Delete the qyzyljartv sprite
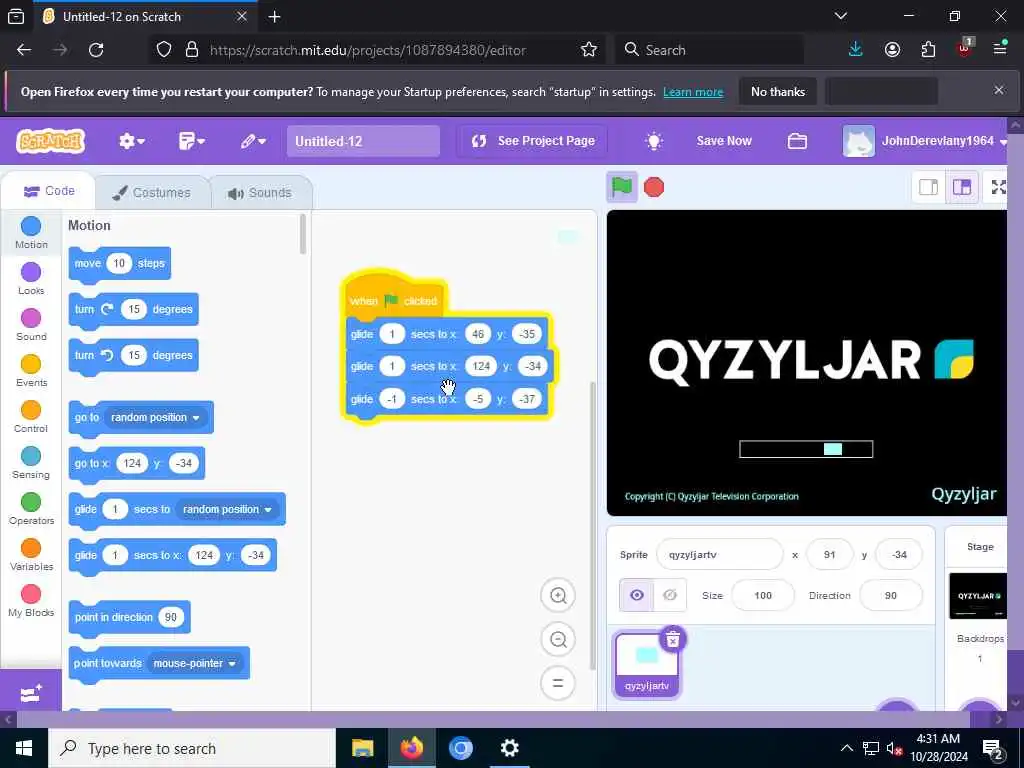 pyautogui.click(x=672, y=639)
